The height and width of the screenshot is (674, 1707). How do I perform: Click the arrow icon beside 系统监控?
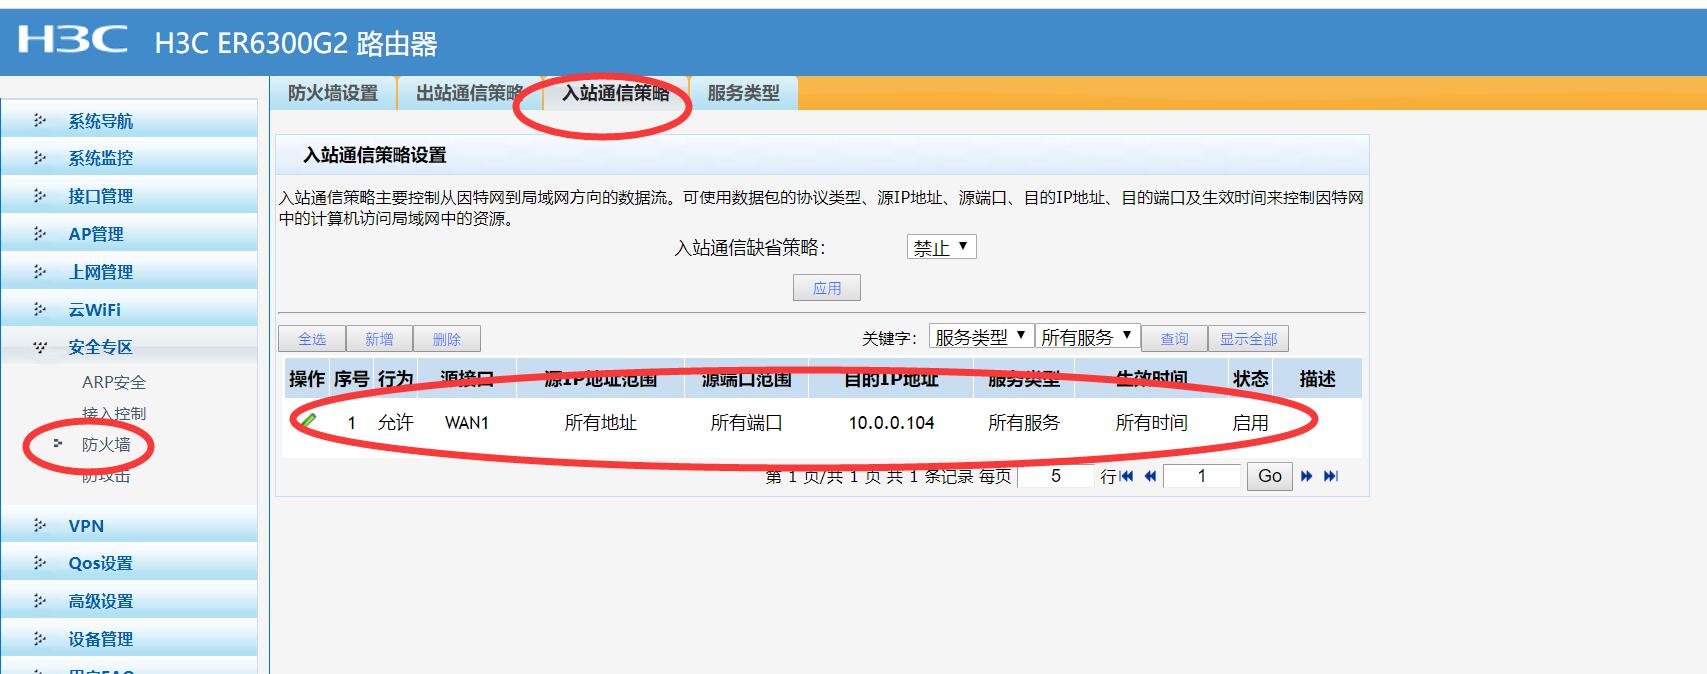pyautogui.click(x=40, y=157)
